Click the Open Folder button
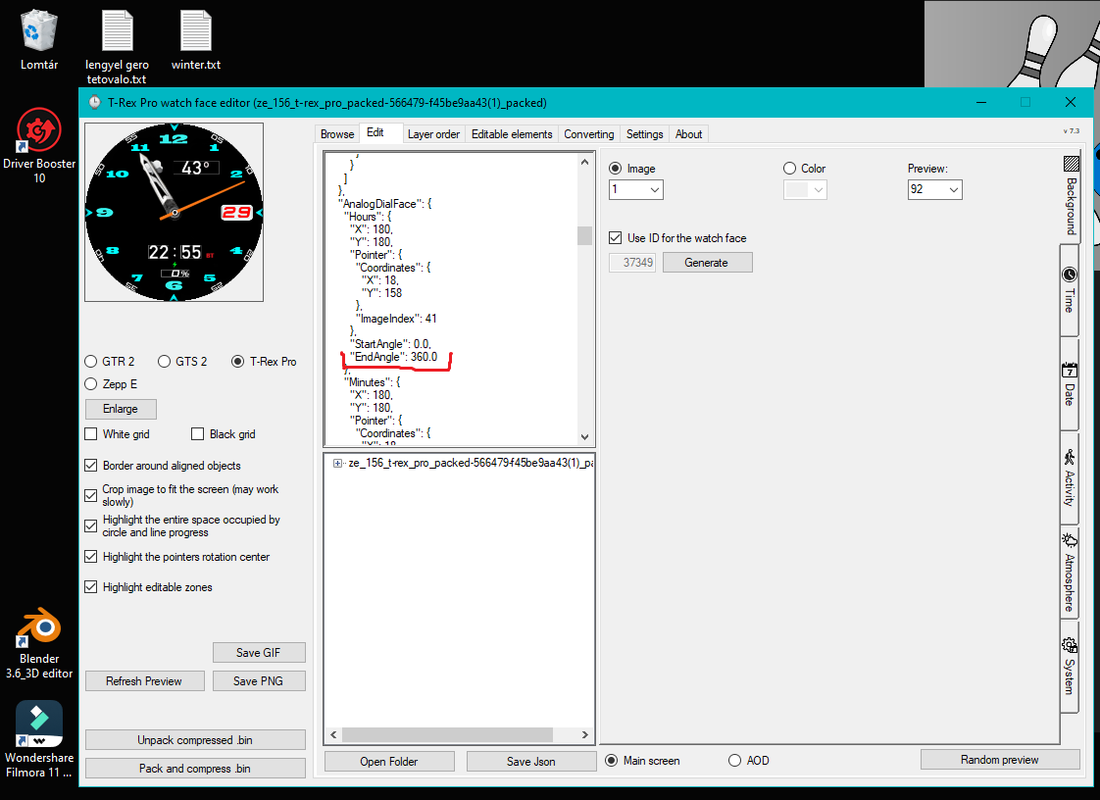 pyautogui.click(x=389, y=761)
